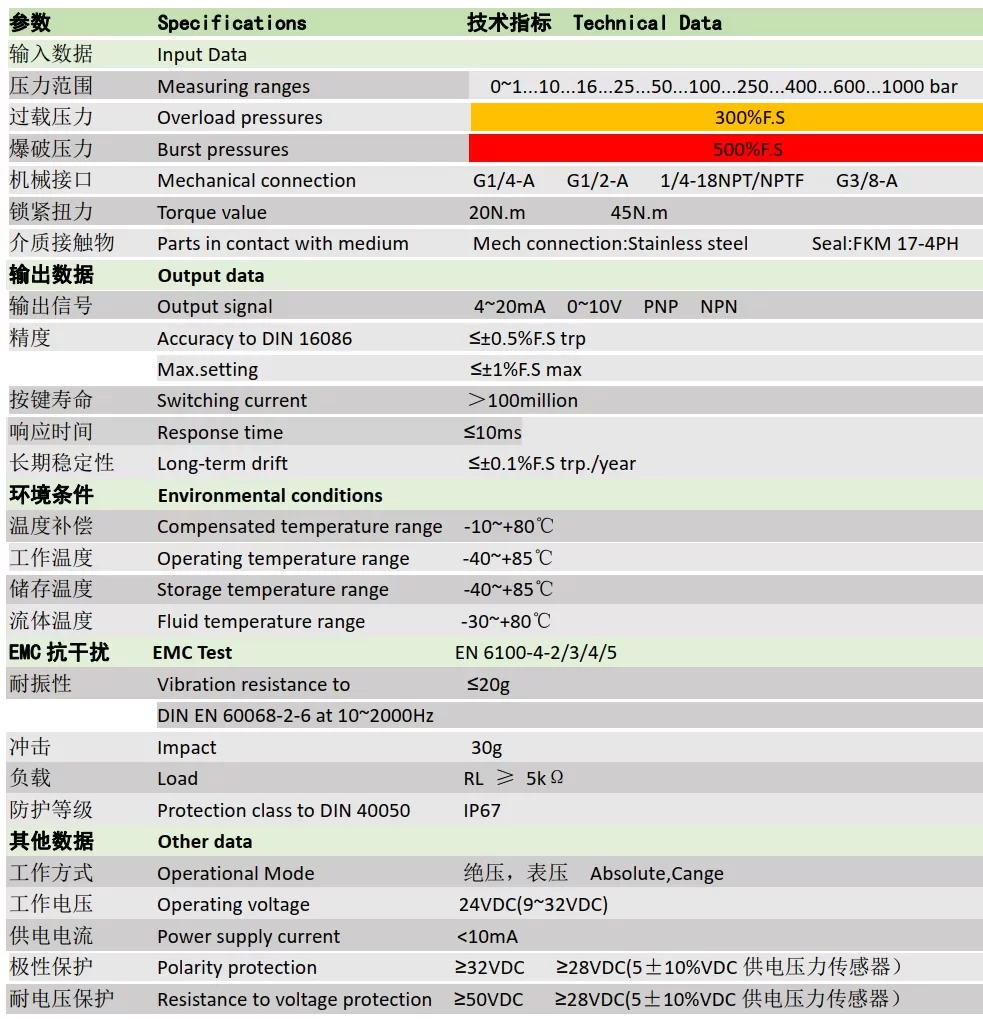Click the measuring range value ending '1000 bar'
The width and height of the screenshot is (983, 1019).
point(724,86)
